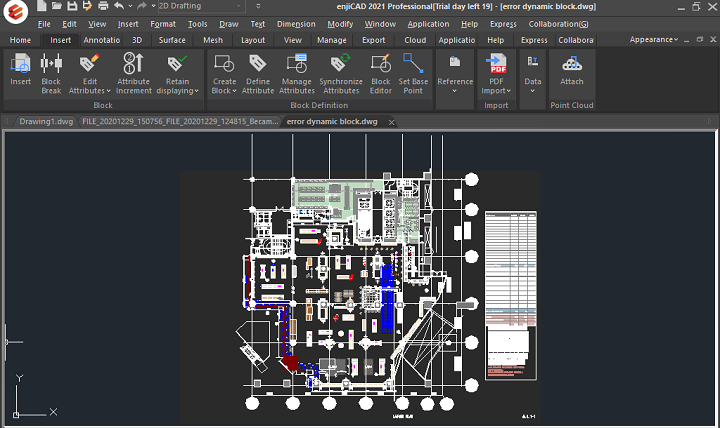Expand the Reference panel dropdown
Screen dimensions: 720x428
[455, 91]
